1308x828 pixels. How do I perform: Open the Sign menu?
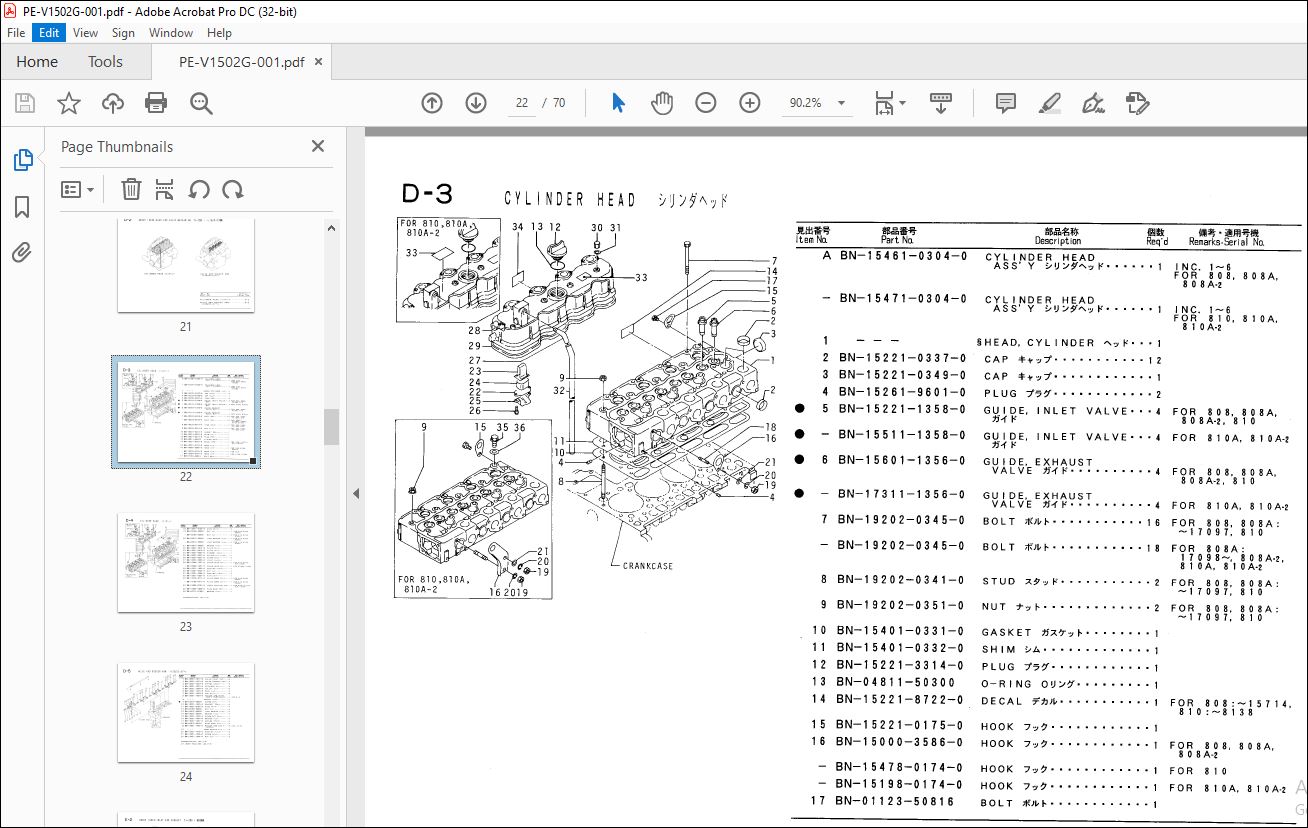[123, 33]
